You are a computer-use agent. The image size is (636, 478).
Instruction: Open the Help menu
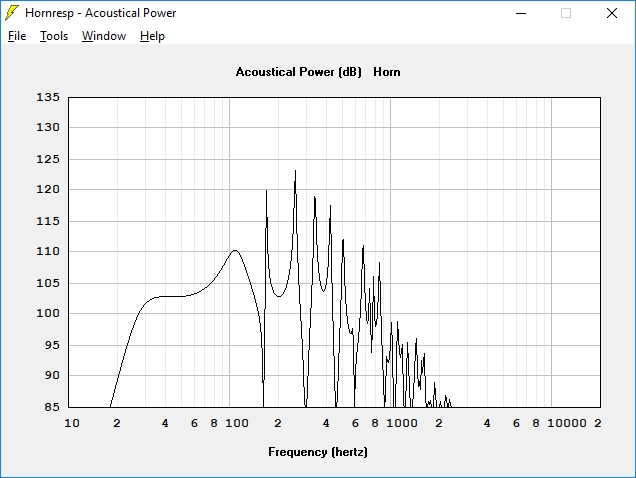[152, 36]
